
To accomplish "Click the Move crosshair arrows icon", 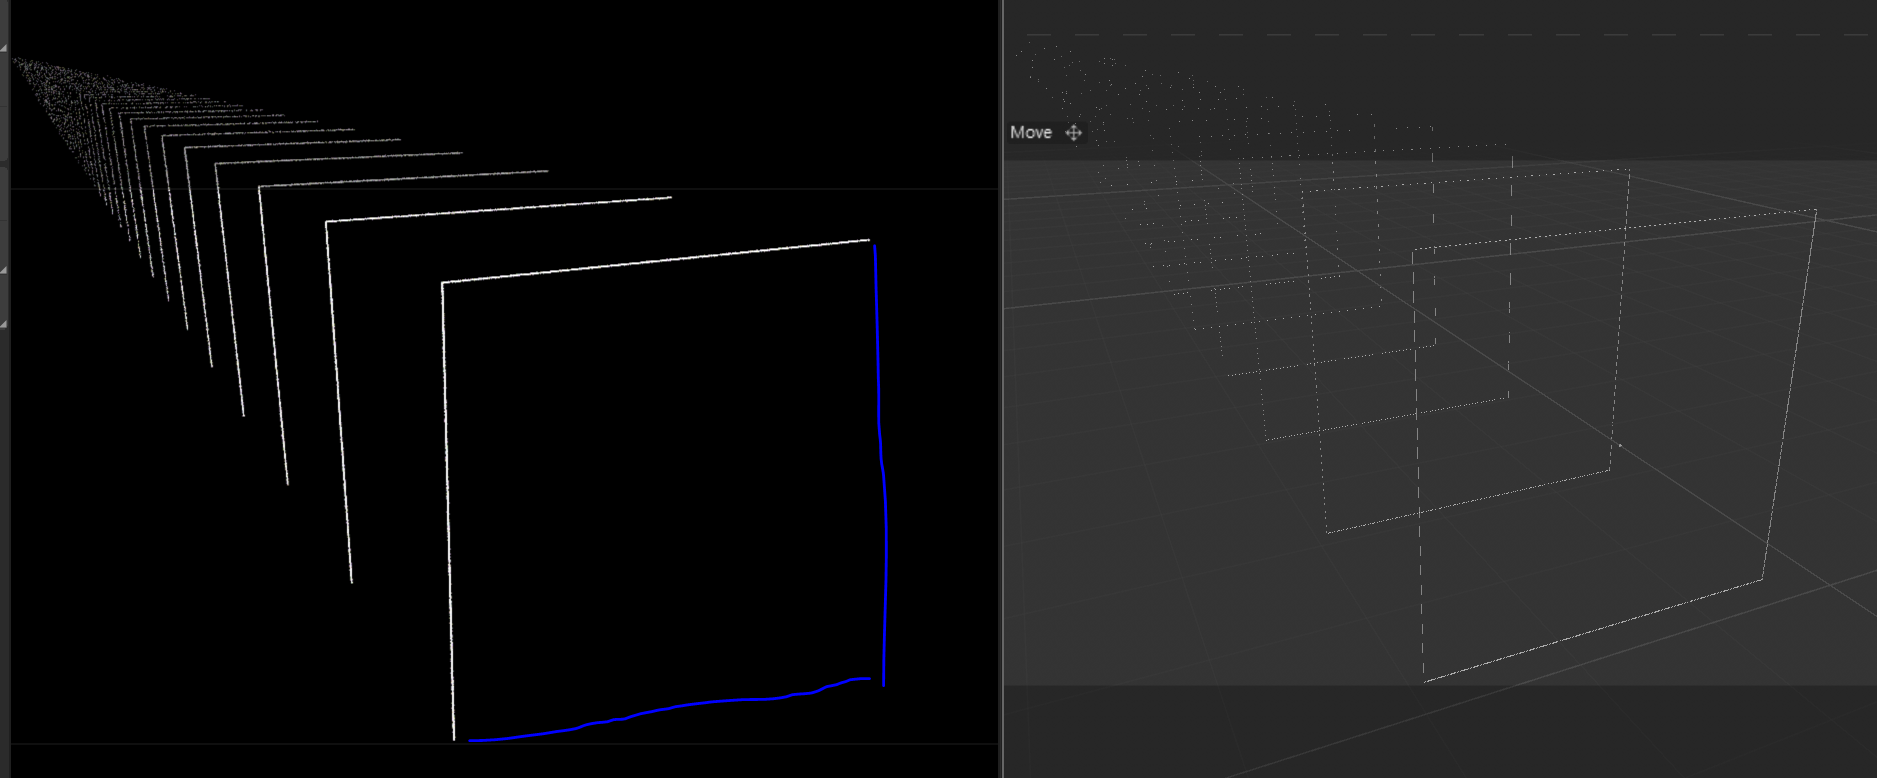I will coord(1073,133).
